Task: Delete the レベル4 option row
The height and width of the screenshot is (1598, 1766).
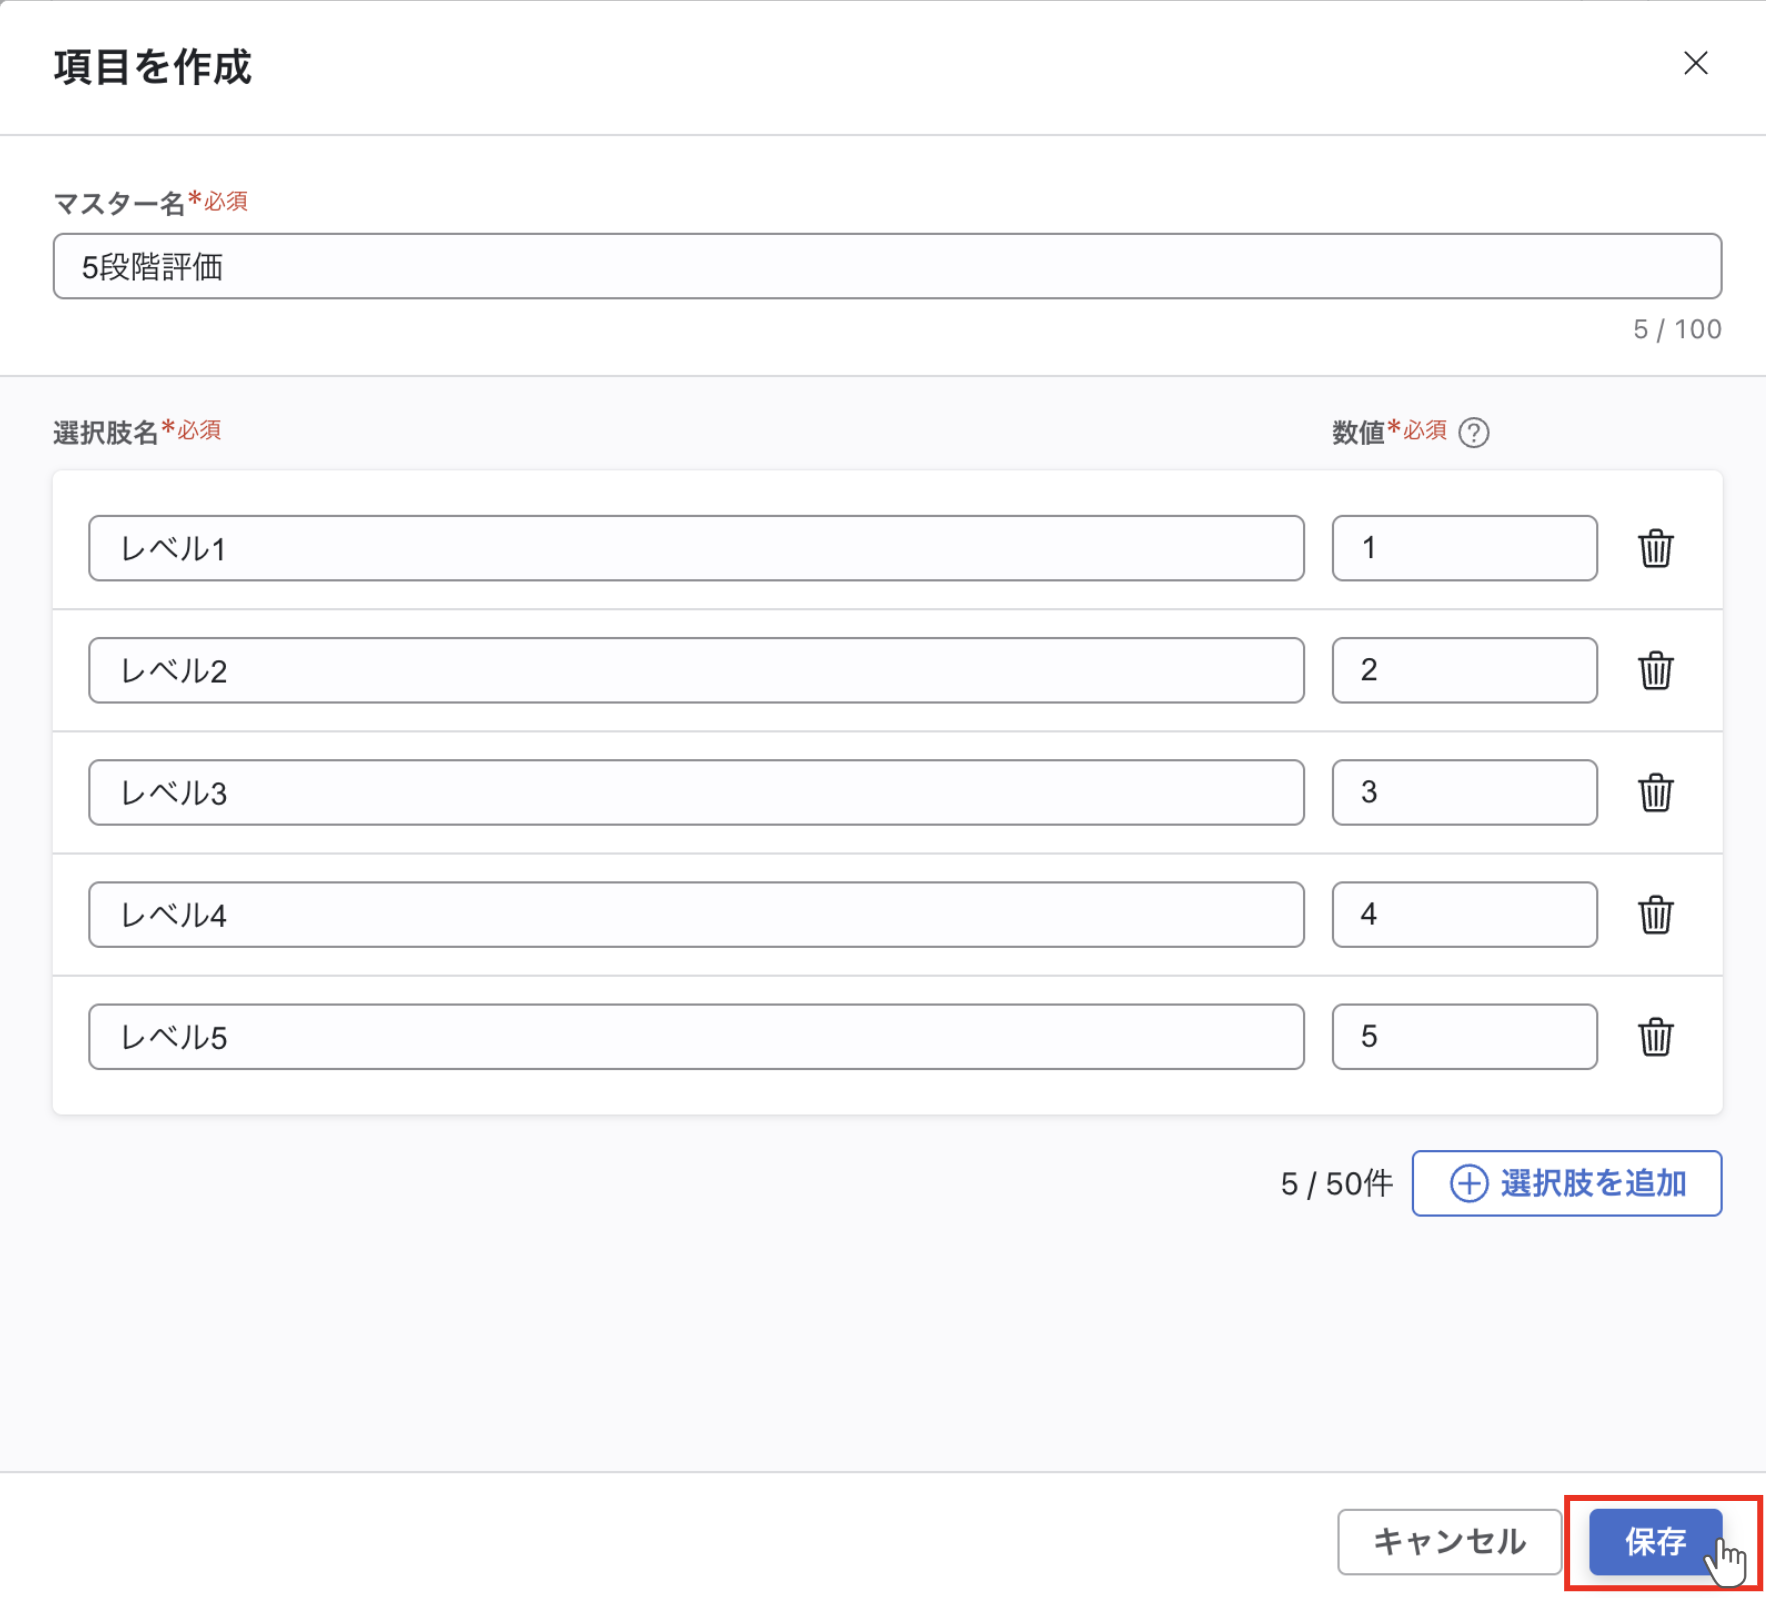Action: [1655, 914]
